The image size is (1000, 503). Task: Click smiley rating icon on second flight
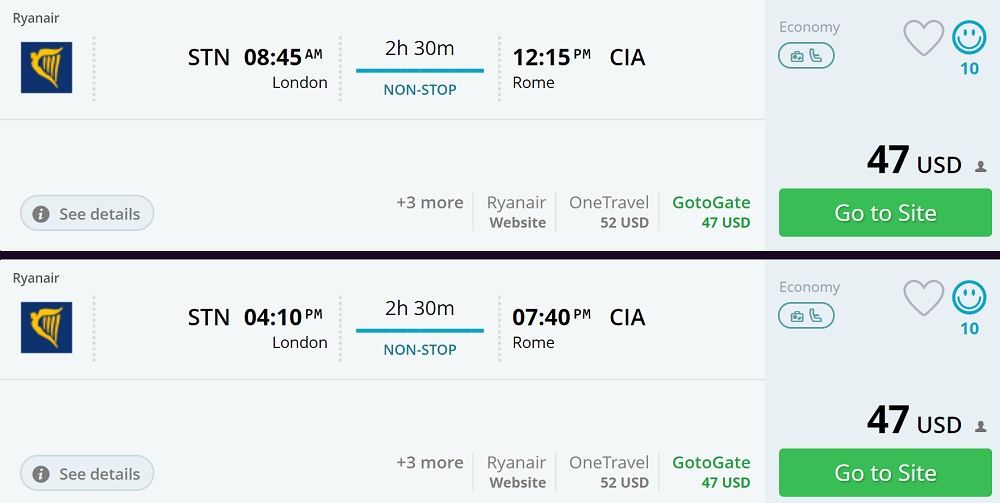tap(969, 297)
